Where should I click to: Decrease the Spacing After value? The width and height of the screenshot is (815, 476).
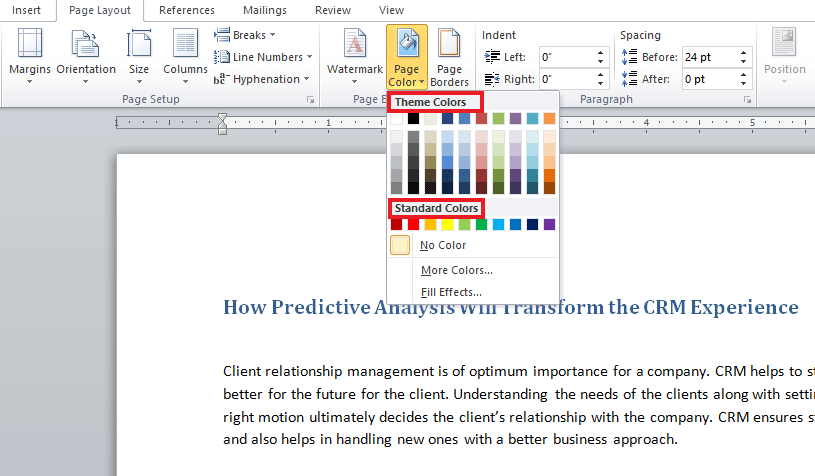tap(743, 84)
